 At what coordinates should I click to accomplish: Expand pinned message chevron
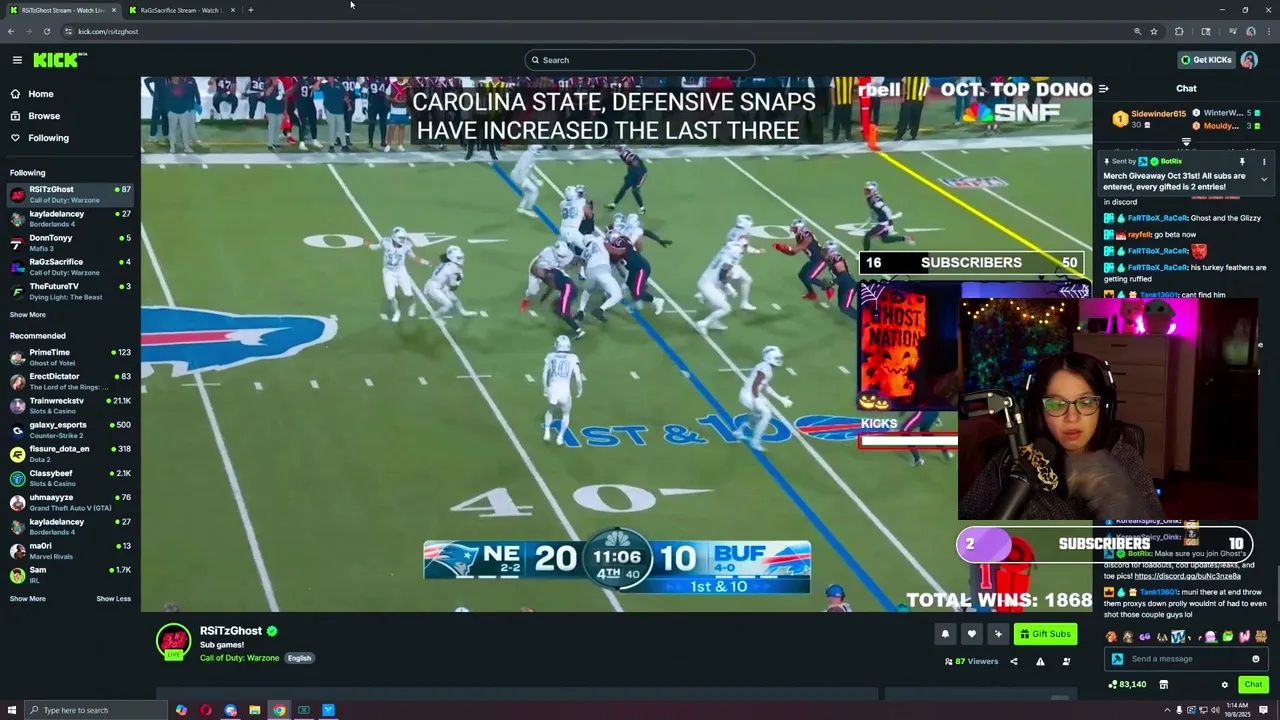pyautogui.click(x=1264, y=179)
